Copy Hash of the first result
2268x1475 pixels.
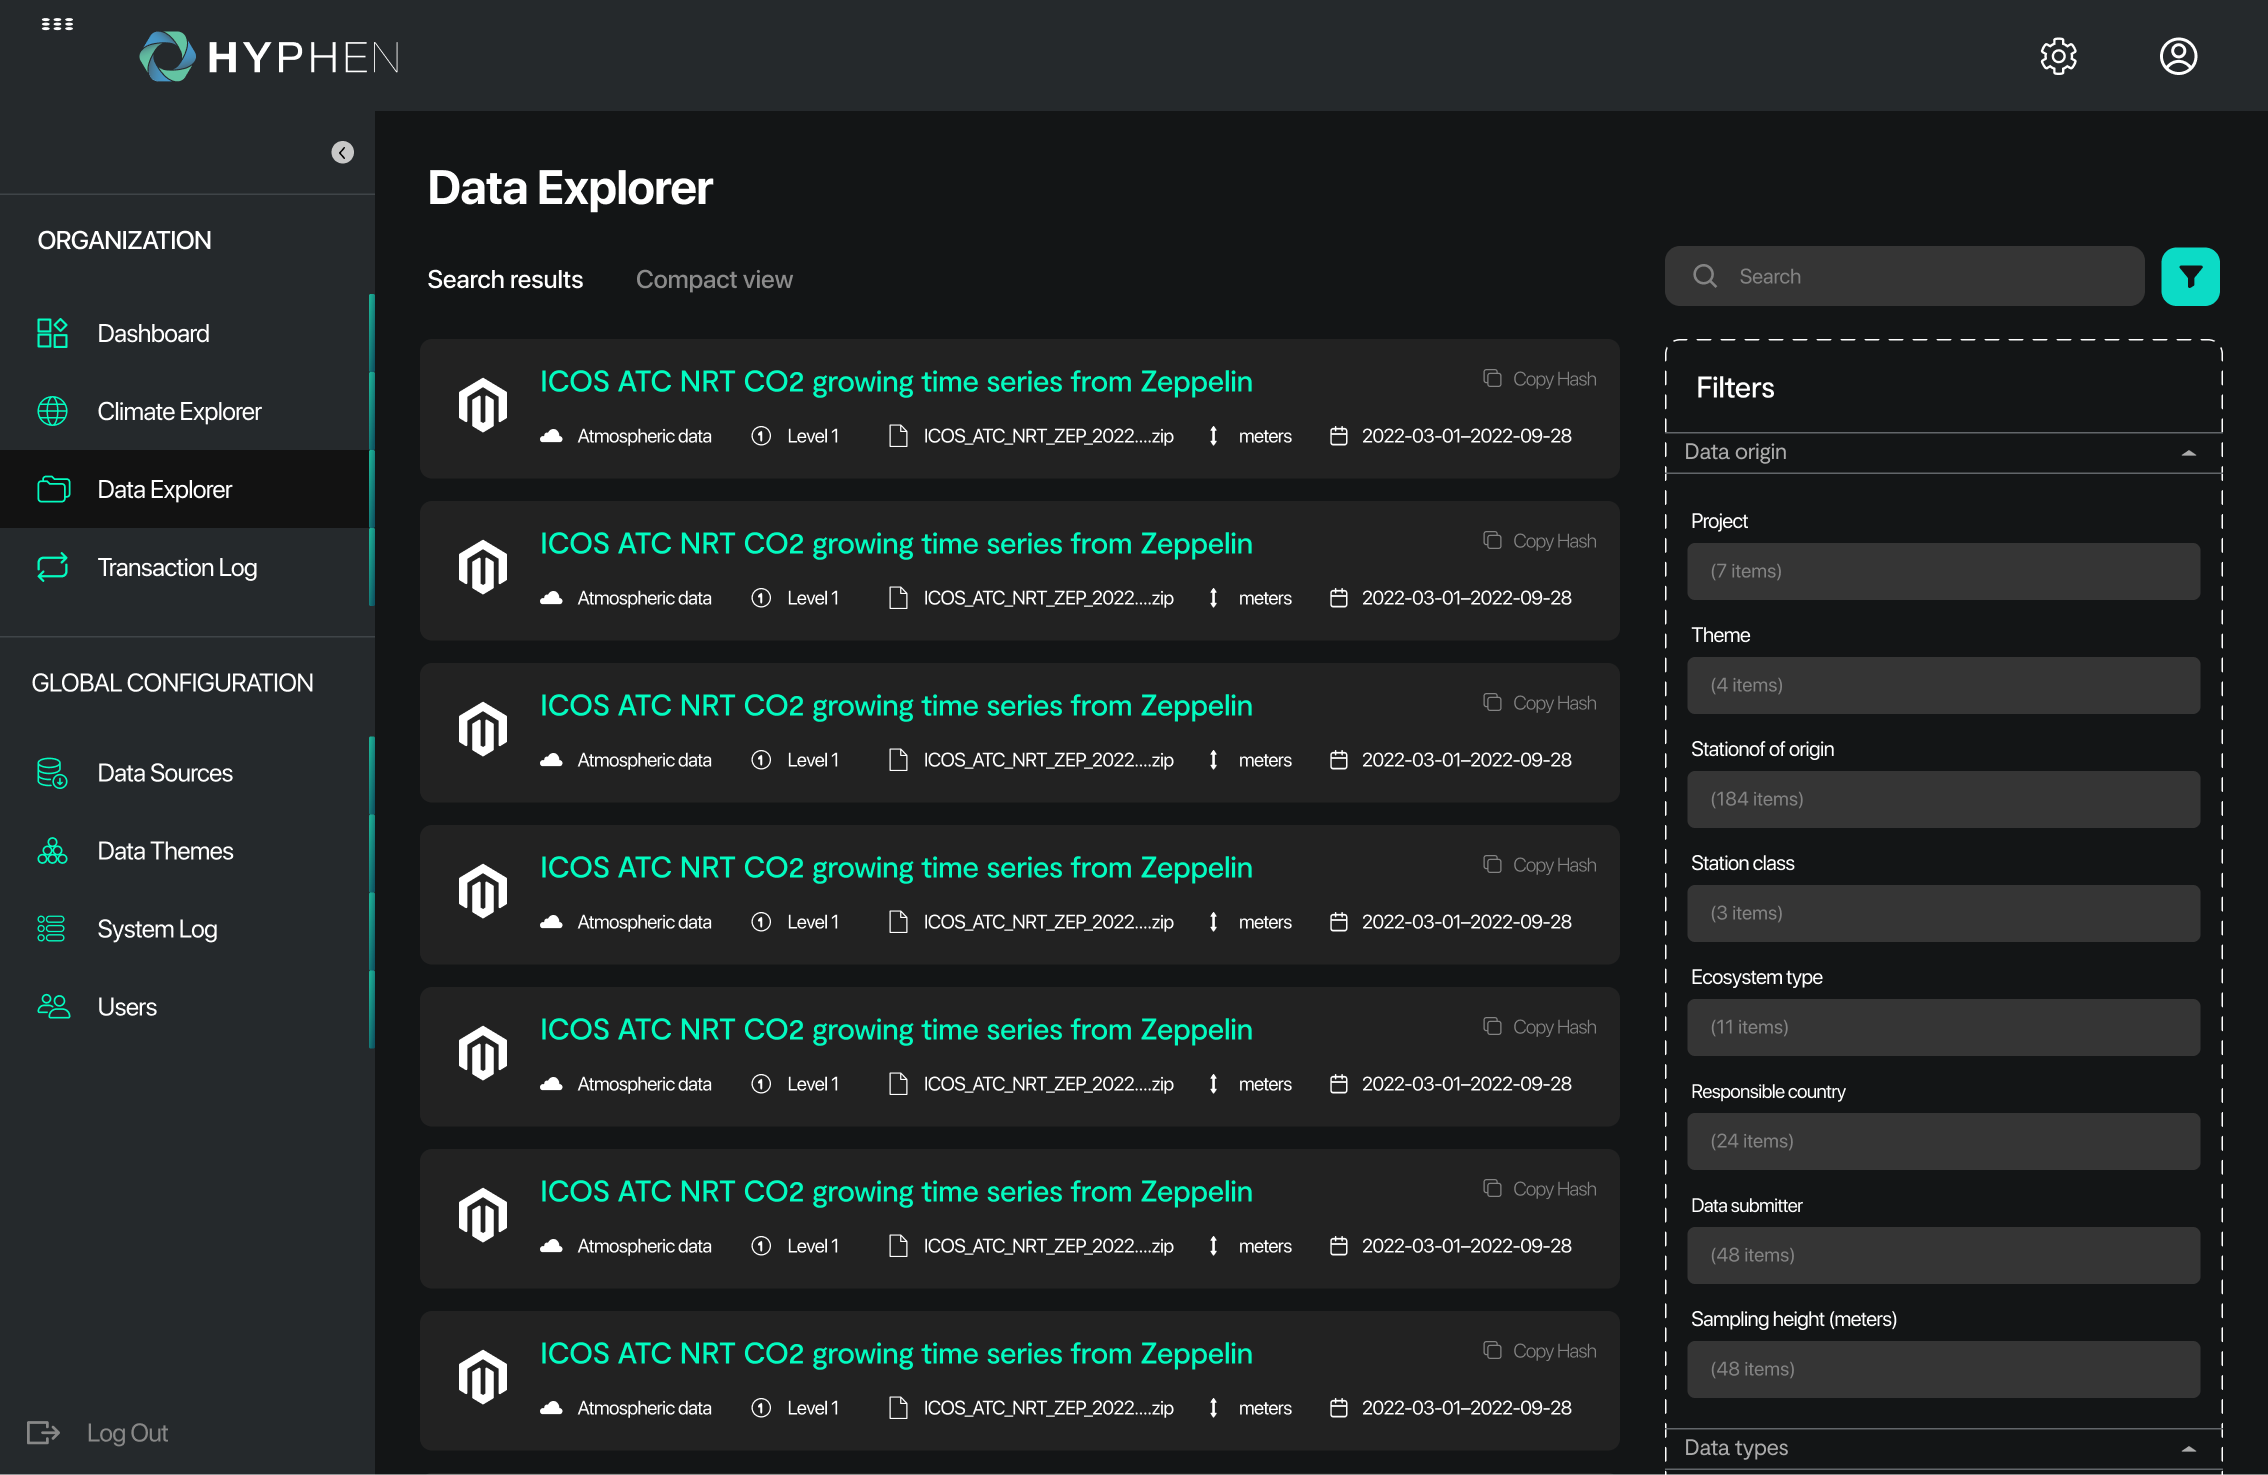[1540, 379]
